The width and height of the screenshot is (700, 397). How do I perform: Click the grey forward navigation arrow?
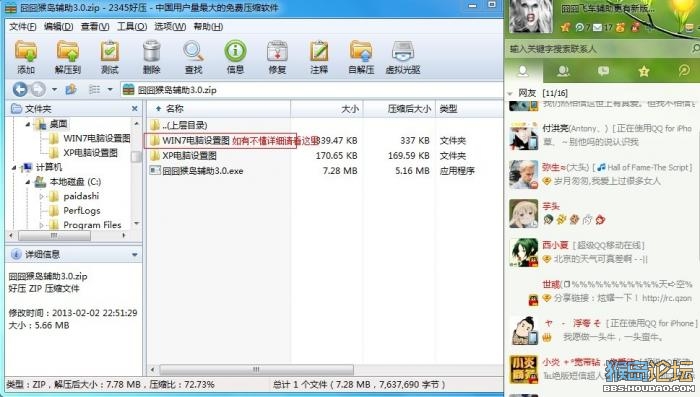click(38, 90)
